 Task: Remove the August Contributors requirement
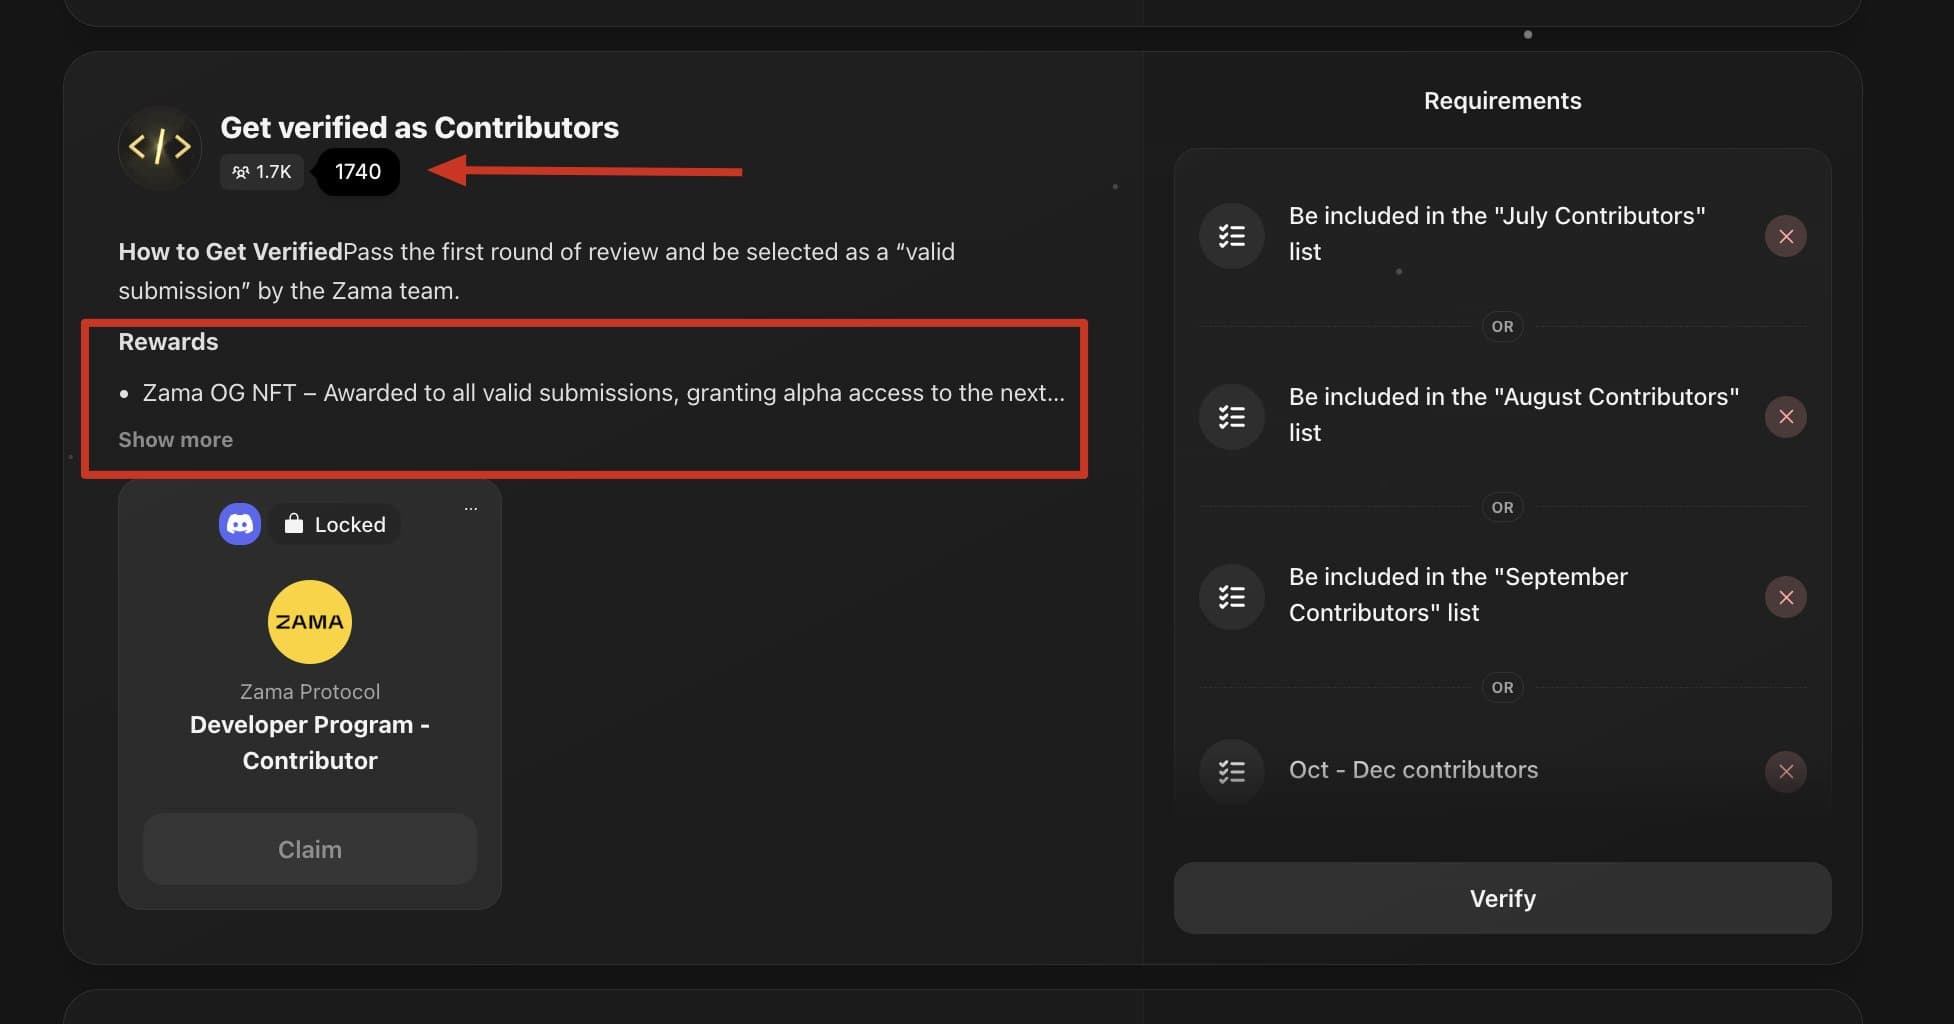coord(1786,417)
